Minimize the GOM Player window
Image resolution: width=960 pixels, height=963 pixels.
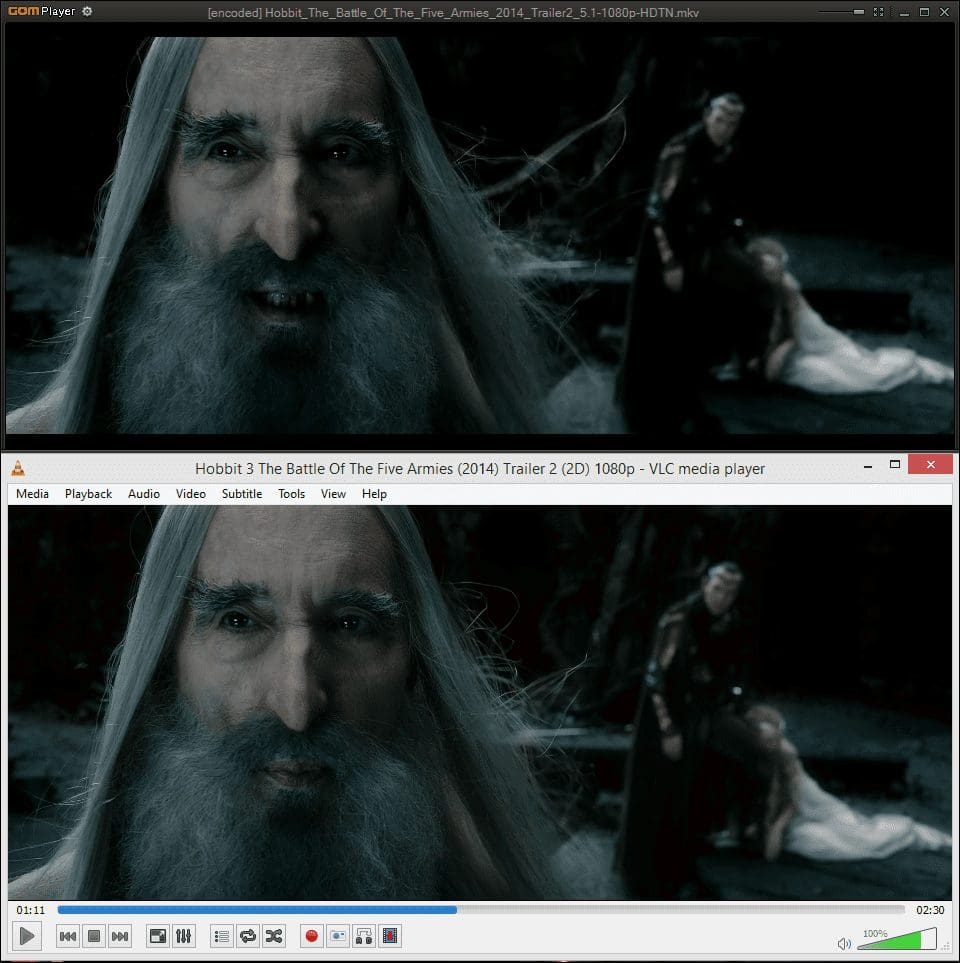[904, 12]
